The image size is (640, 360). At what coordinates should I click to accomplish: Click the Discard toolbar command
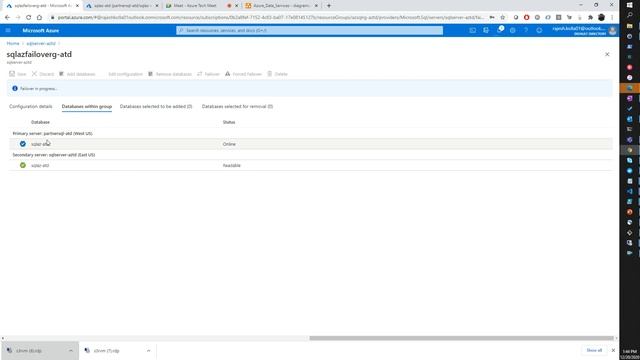pyautogui.click(x=43, y=74)
